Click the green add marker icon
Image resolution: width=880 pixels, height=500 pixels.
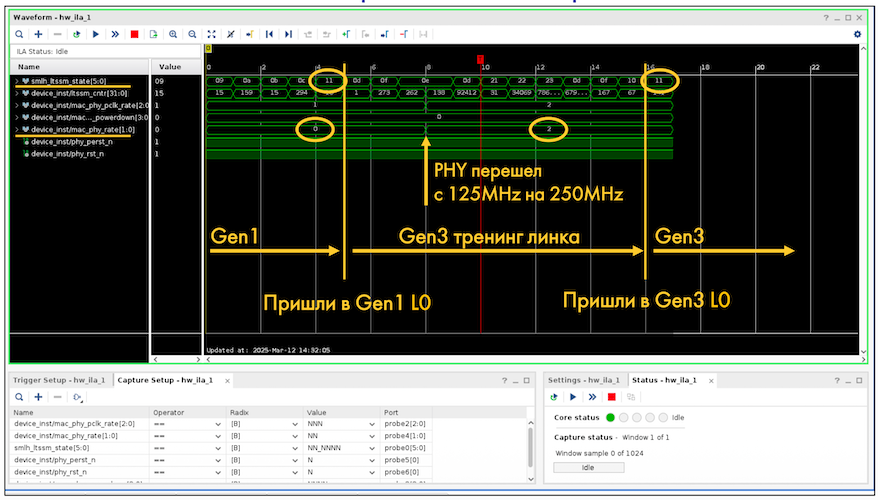pyautogui.click(x=346, y=34)
